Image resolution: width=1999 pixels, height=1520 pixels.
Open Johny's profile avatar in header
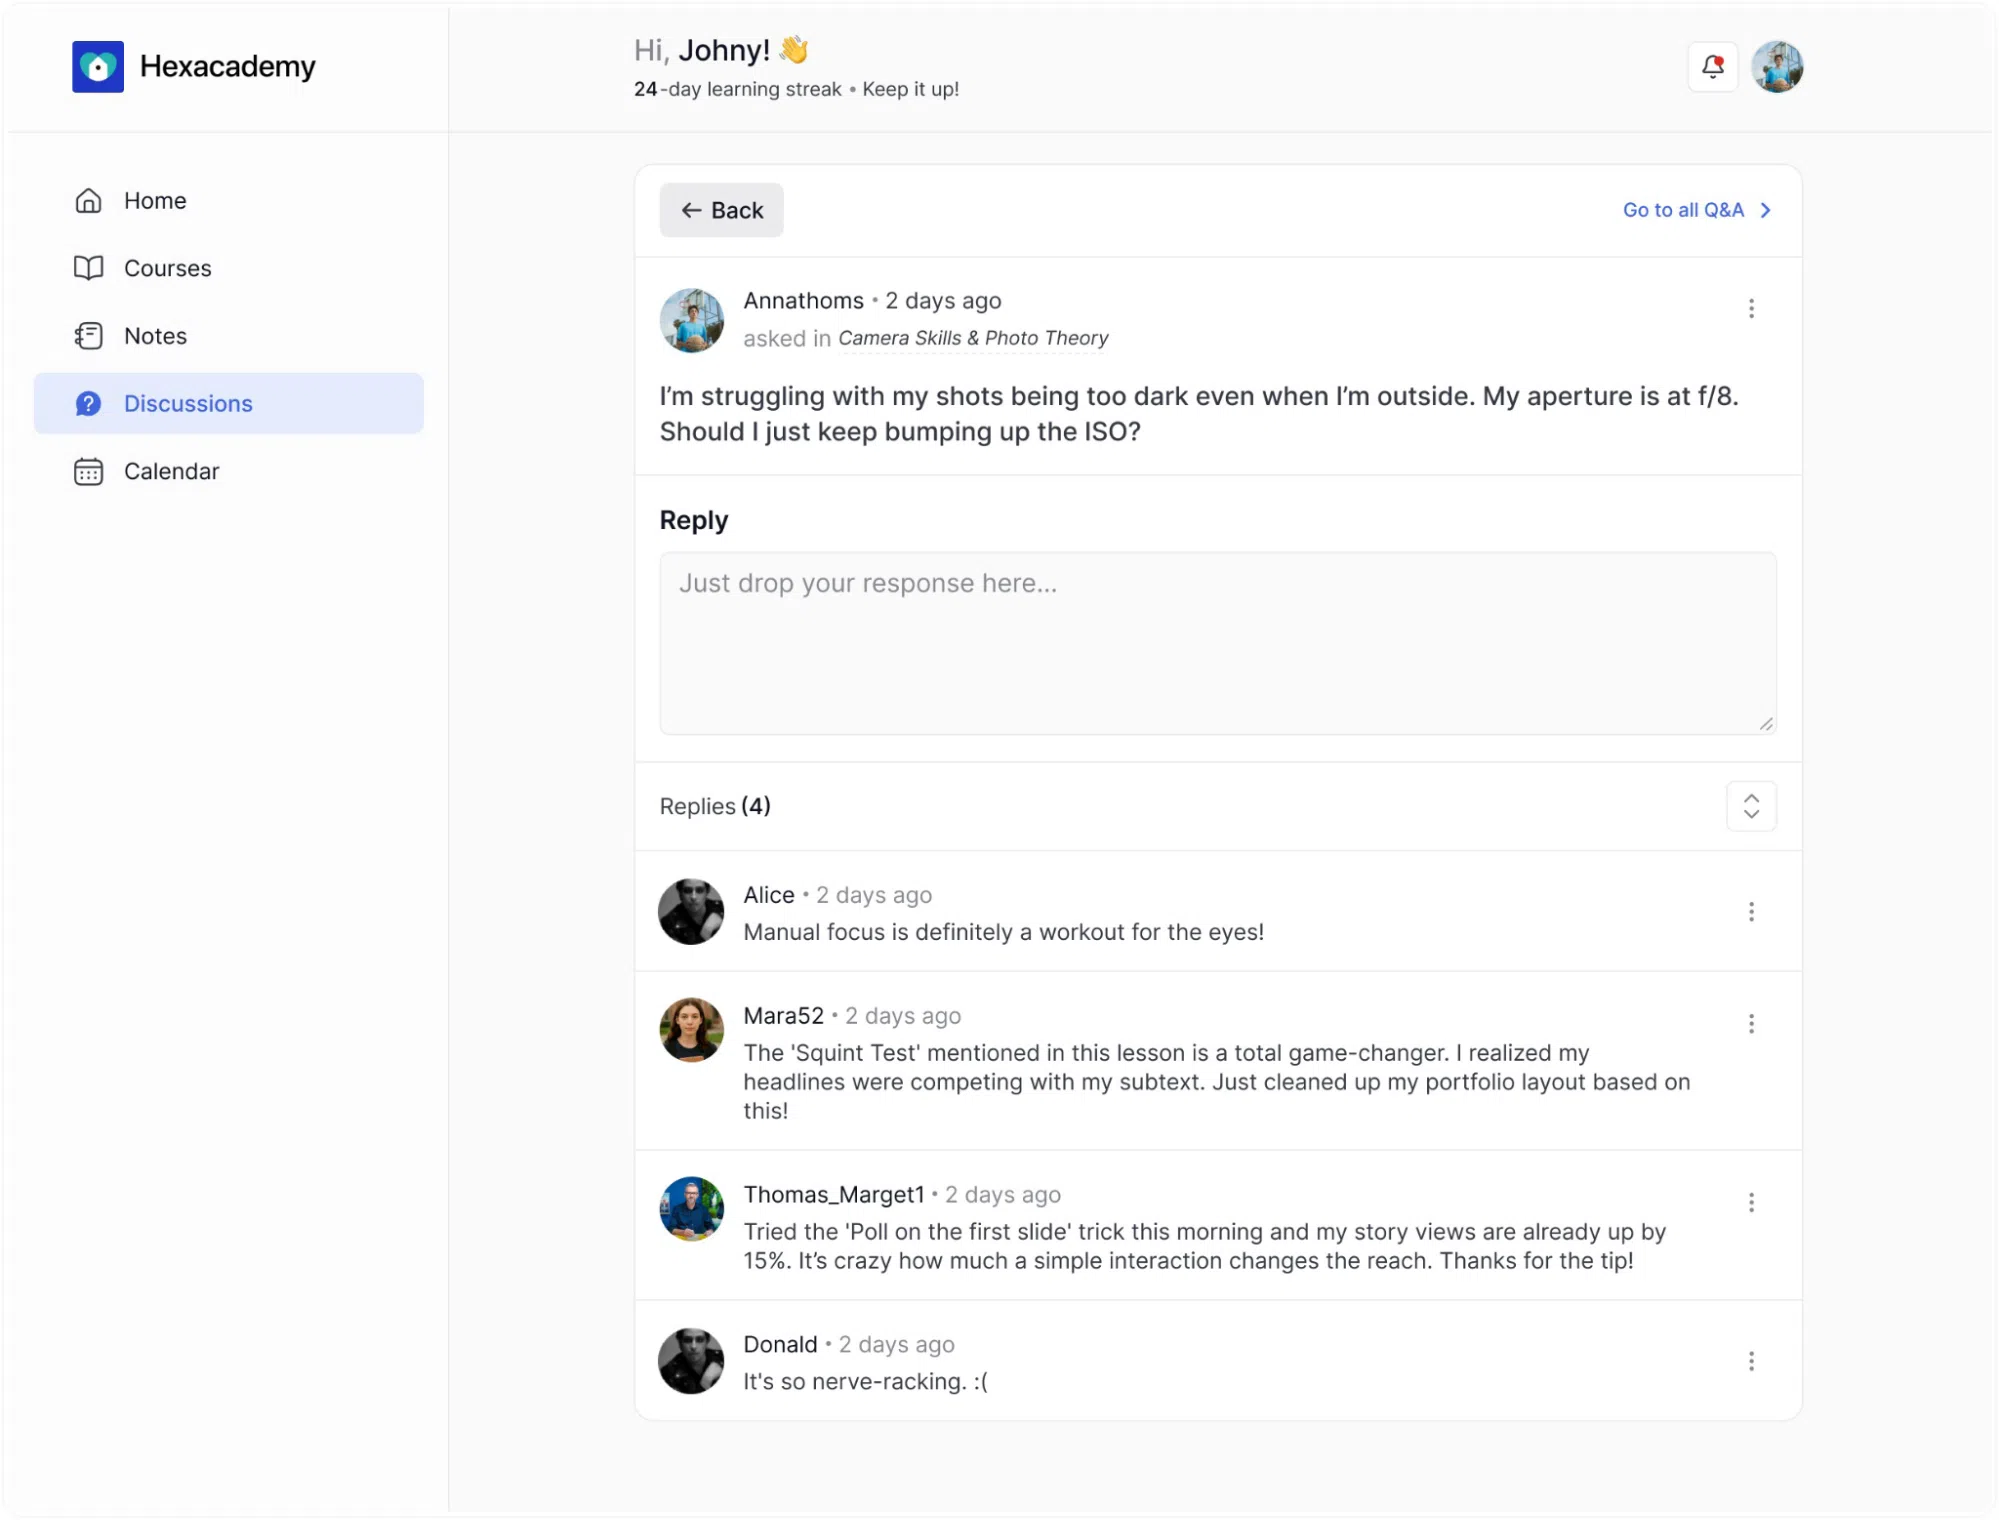click(1777, 67)
